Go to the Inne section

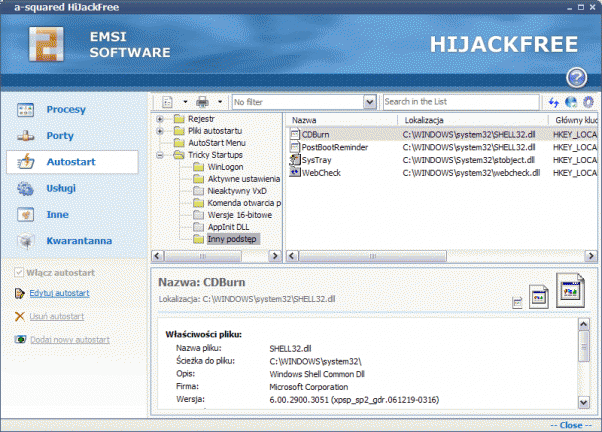[x=58, y=214]
